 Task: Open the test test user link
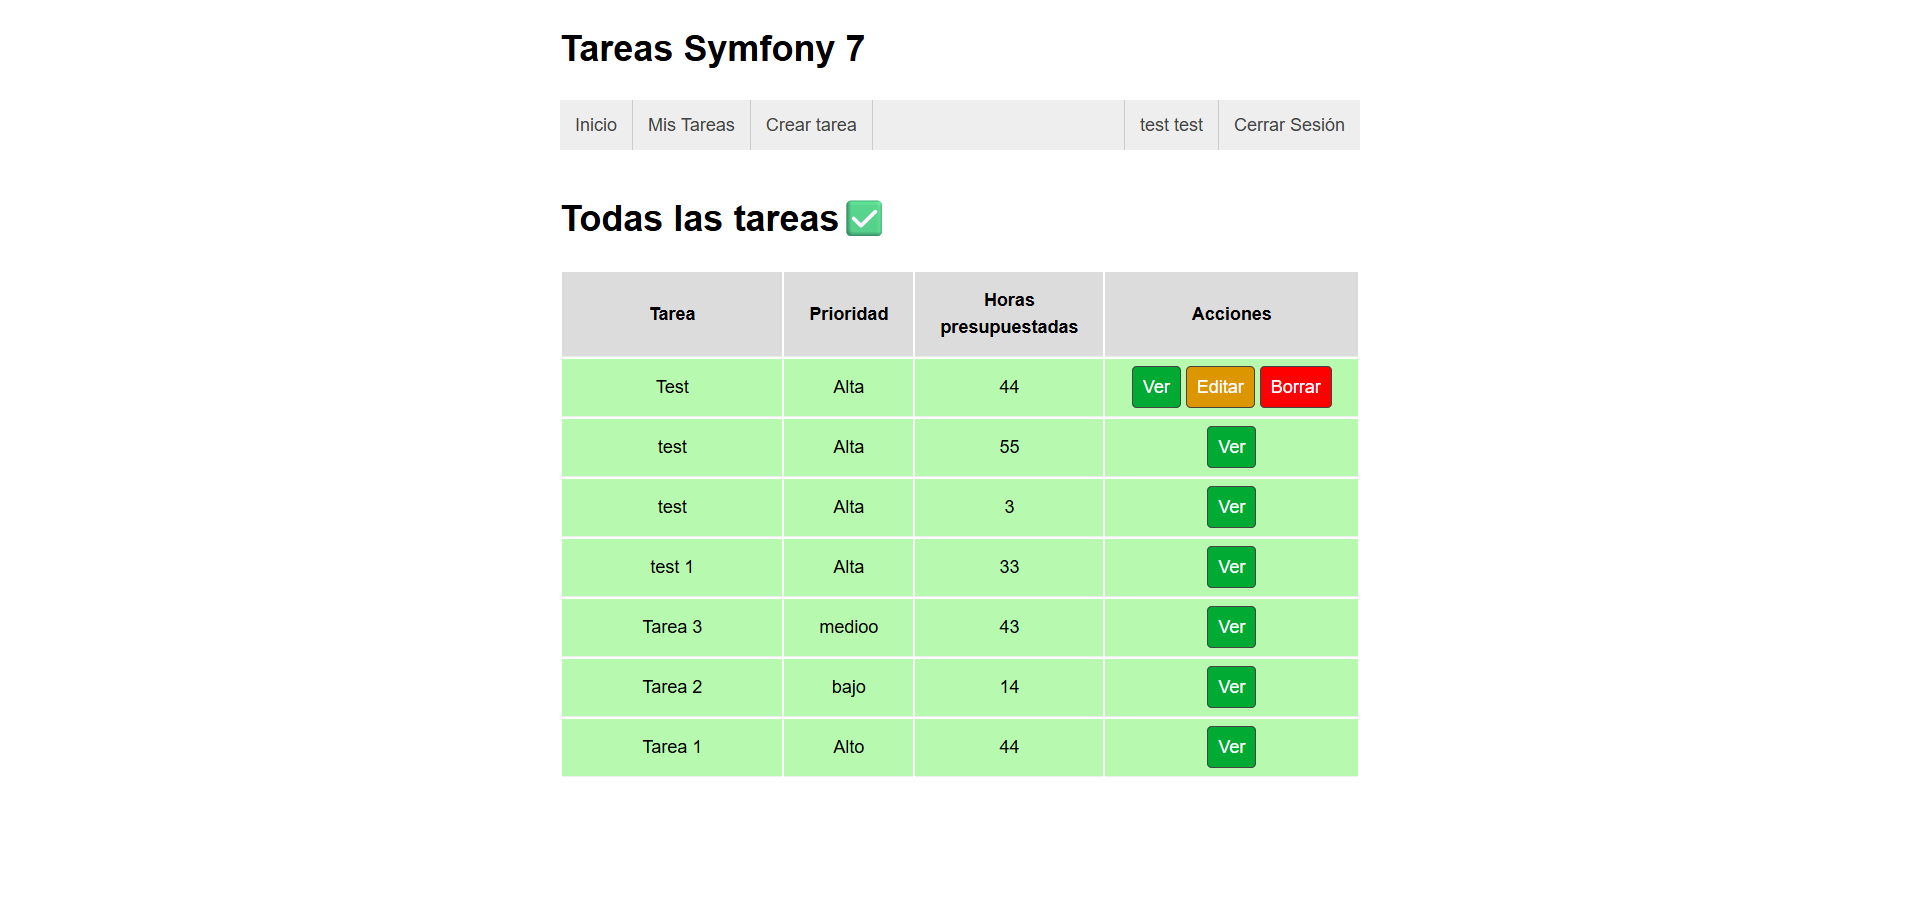coord(1171,125)
